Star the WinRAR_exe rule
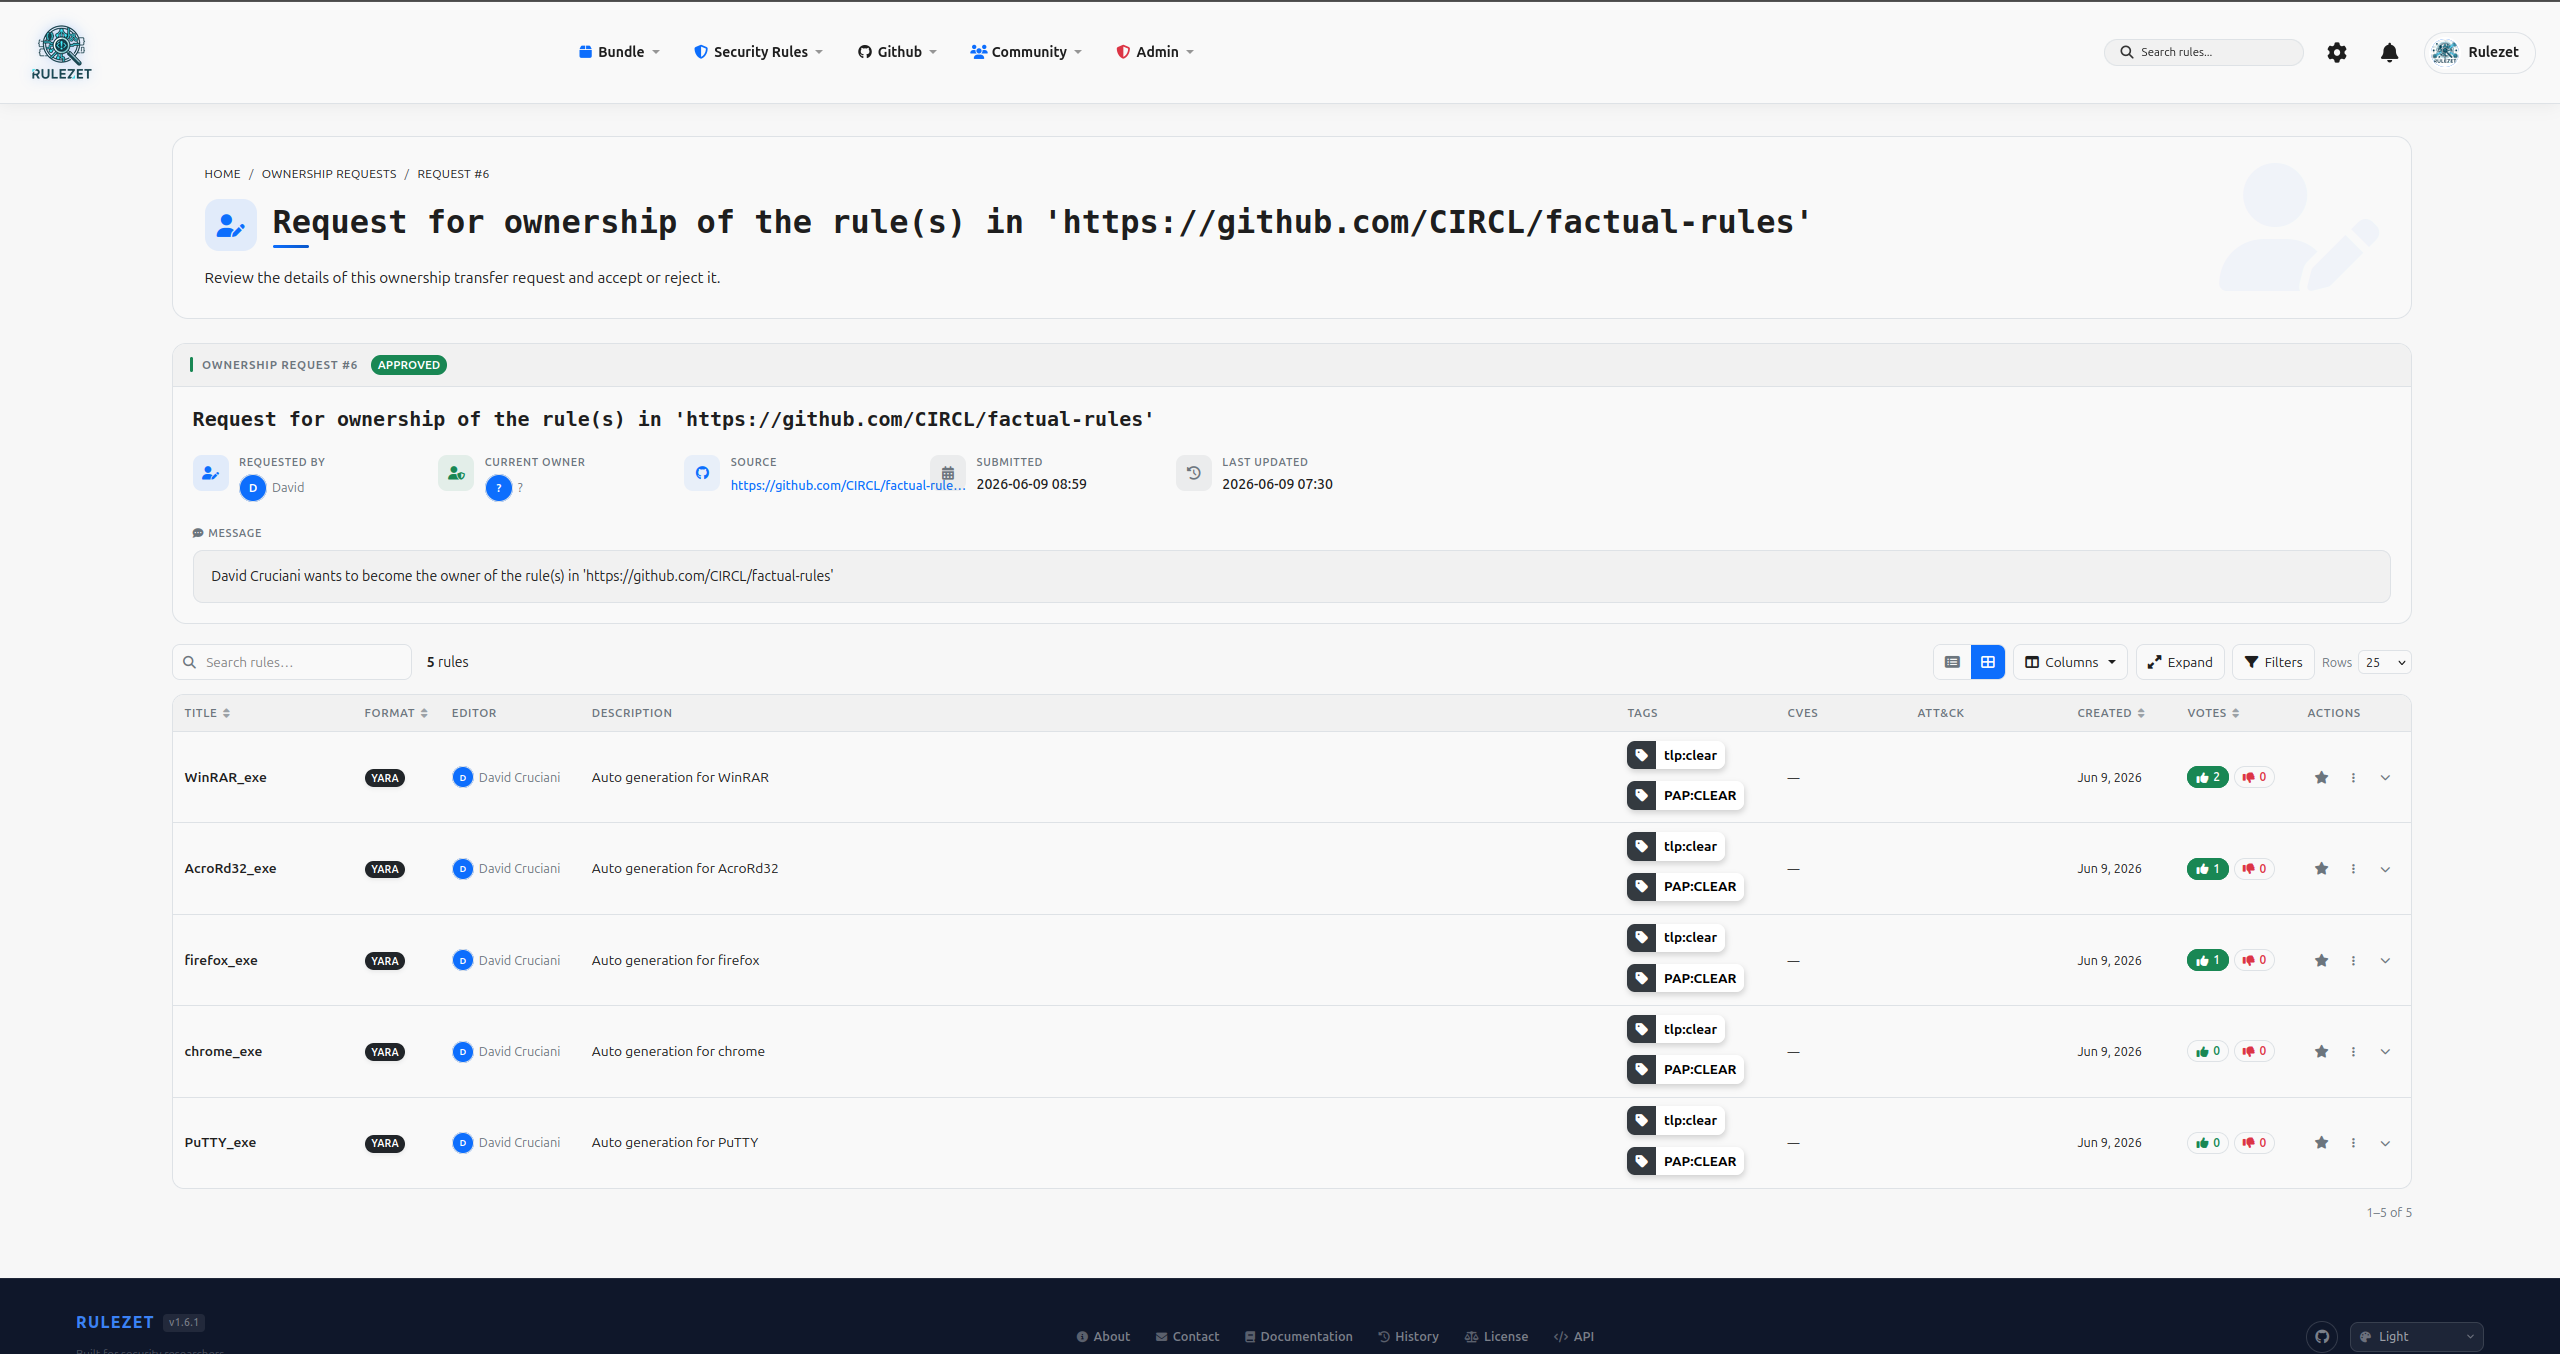The width and height of the screenshot is (2560, 1354). point(2321,777)
